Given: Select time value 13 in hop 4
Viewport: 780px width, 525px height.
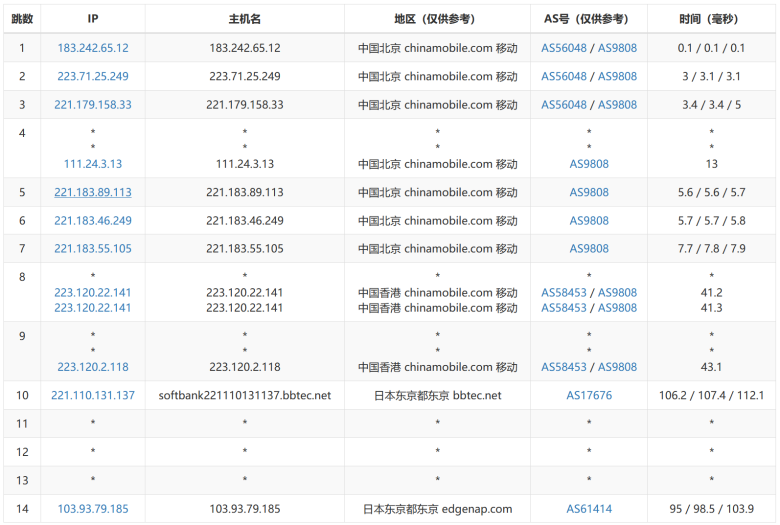Looking at the screenshot, I should (x=711, y=164).
